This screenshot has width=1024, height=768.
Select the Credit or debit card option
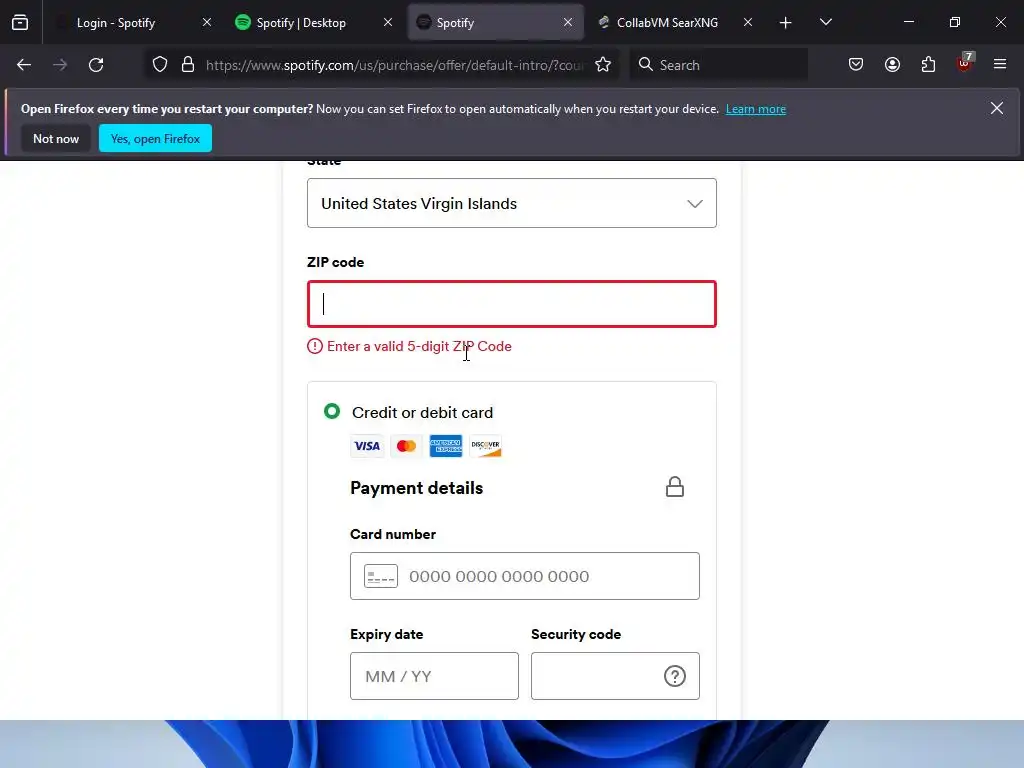click(x=332, y=411)
